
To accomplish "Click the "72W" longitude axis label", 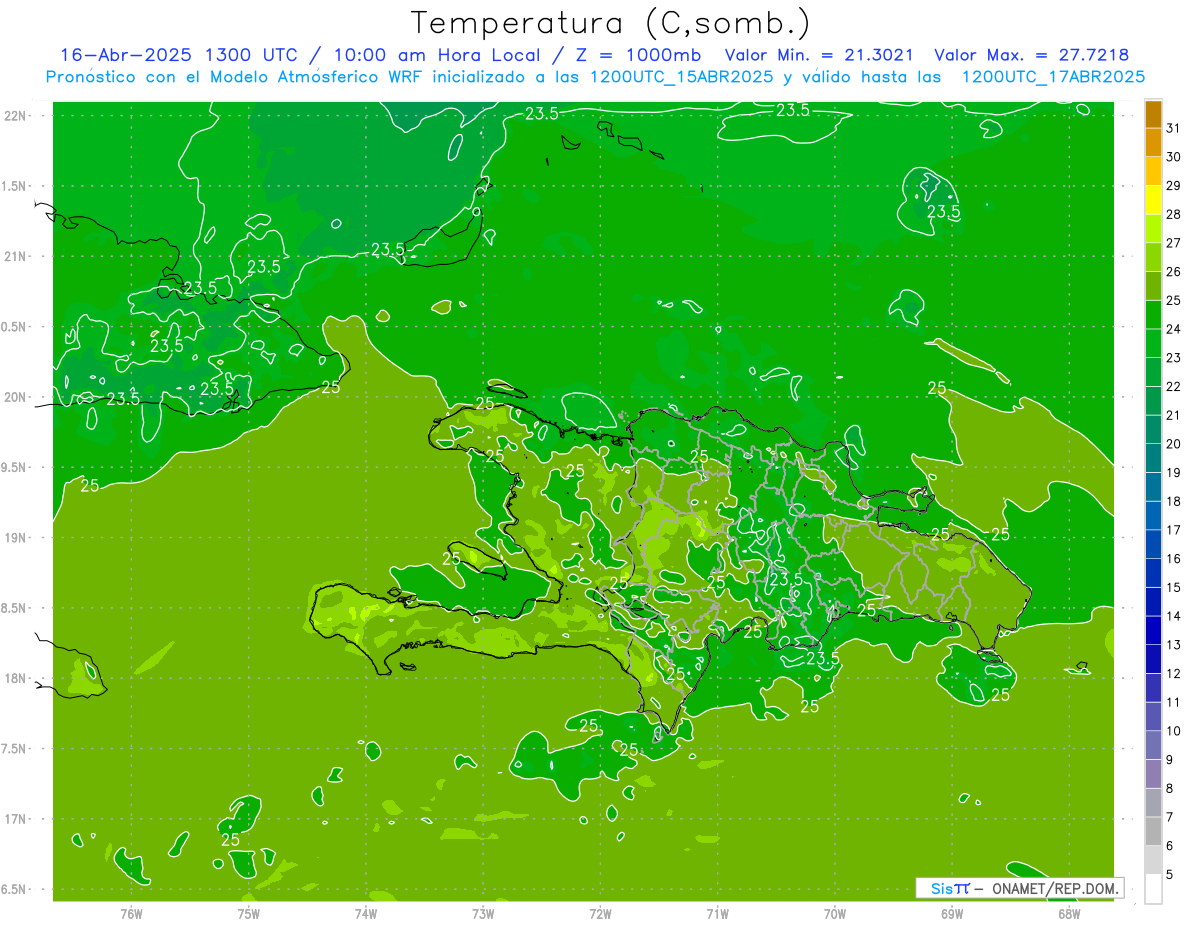I will point(600,914).
